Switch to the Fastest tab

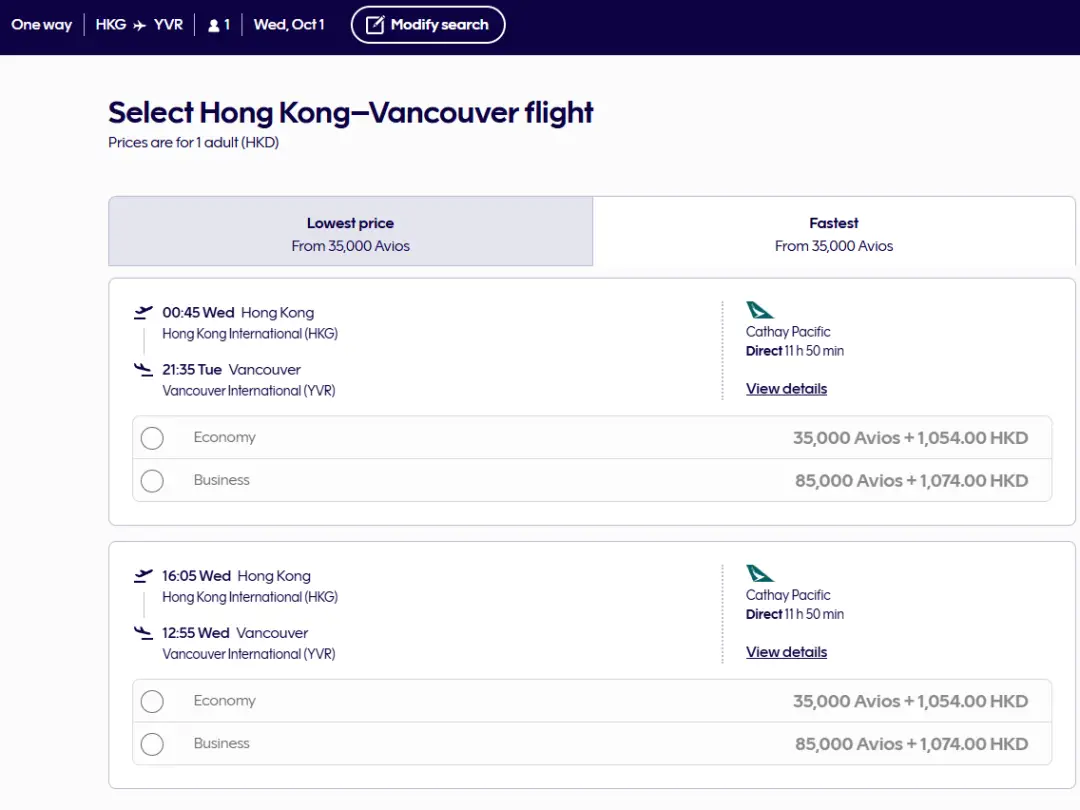coord(834,233)
